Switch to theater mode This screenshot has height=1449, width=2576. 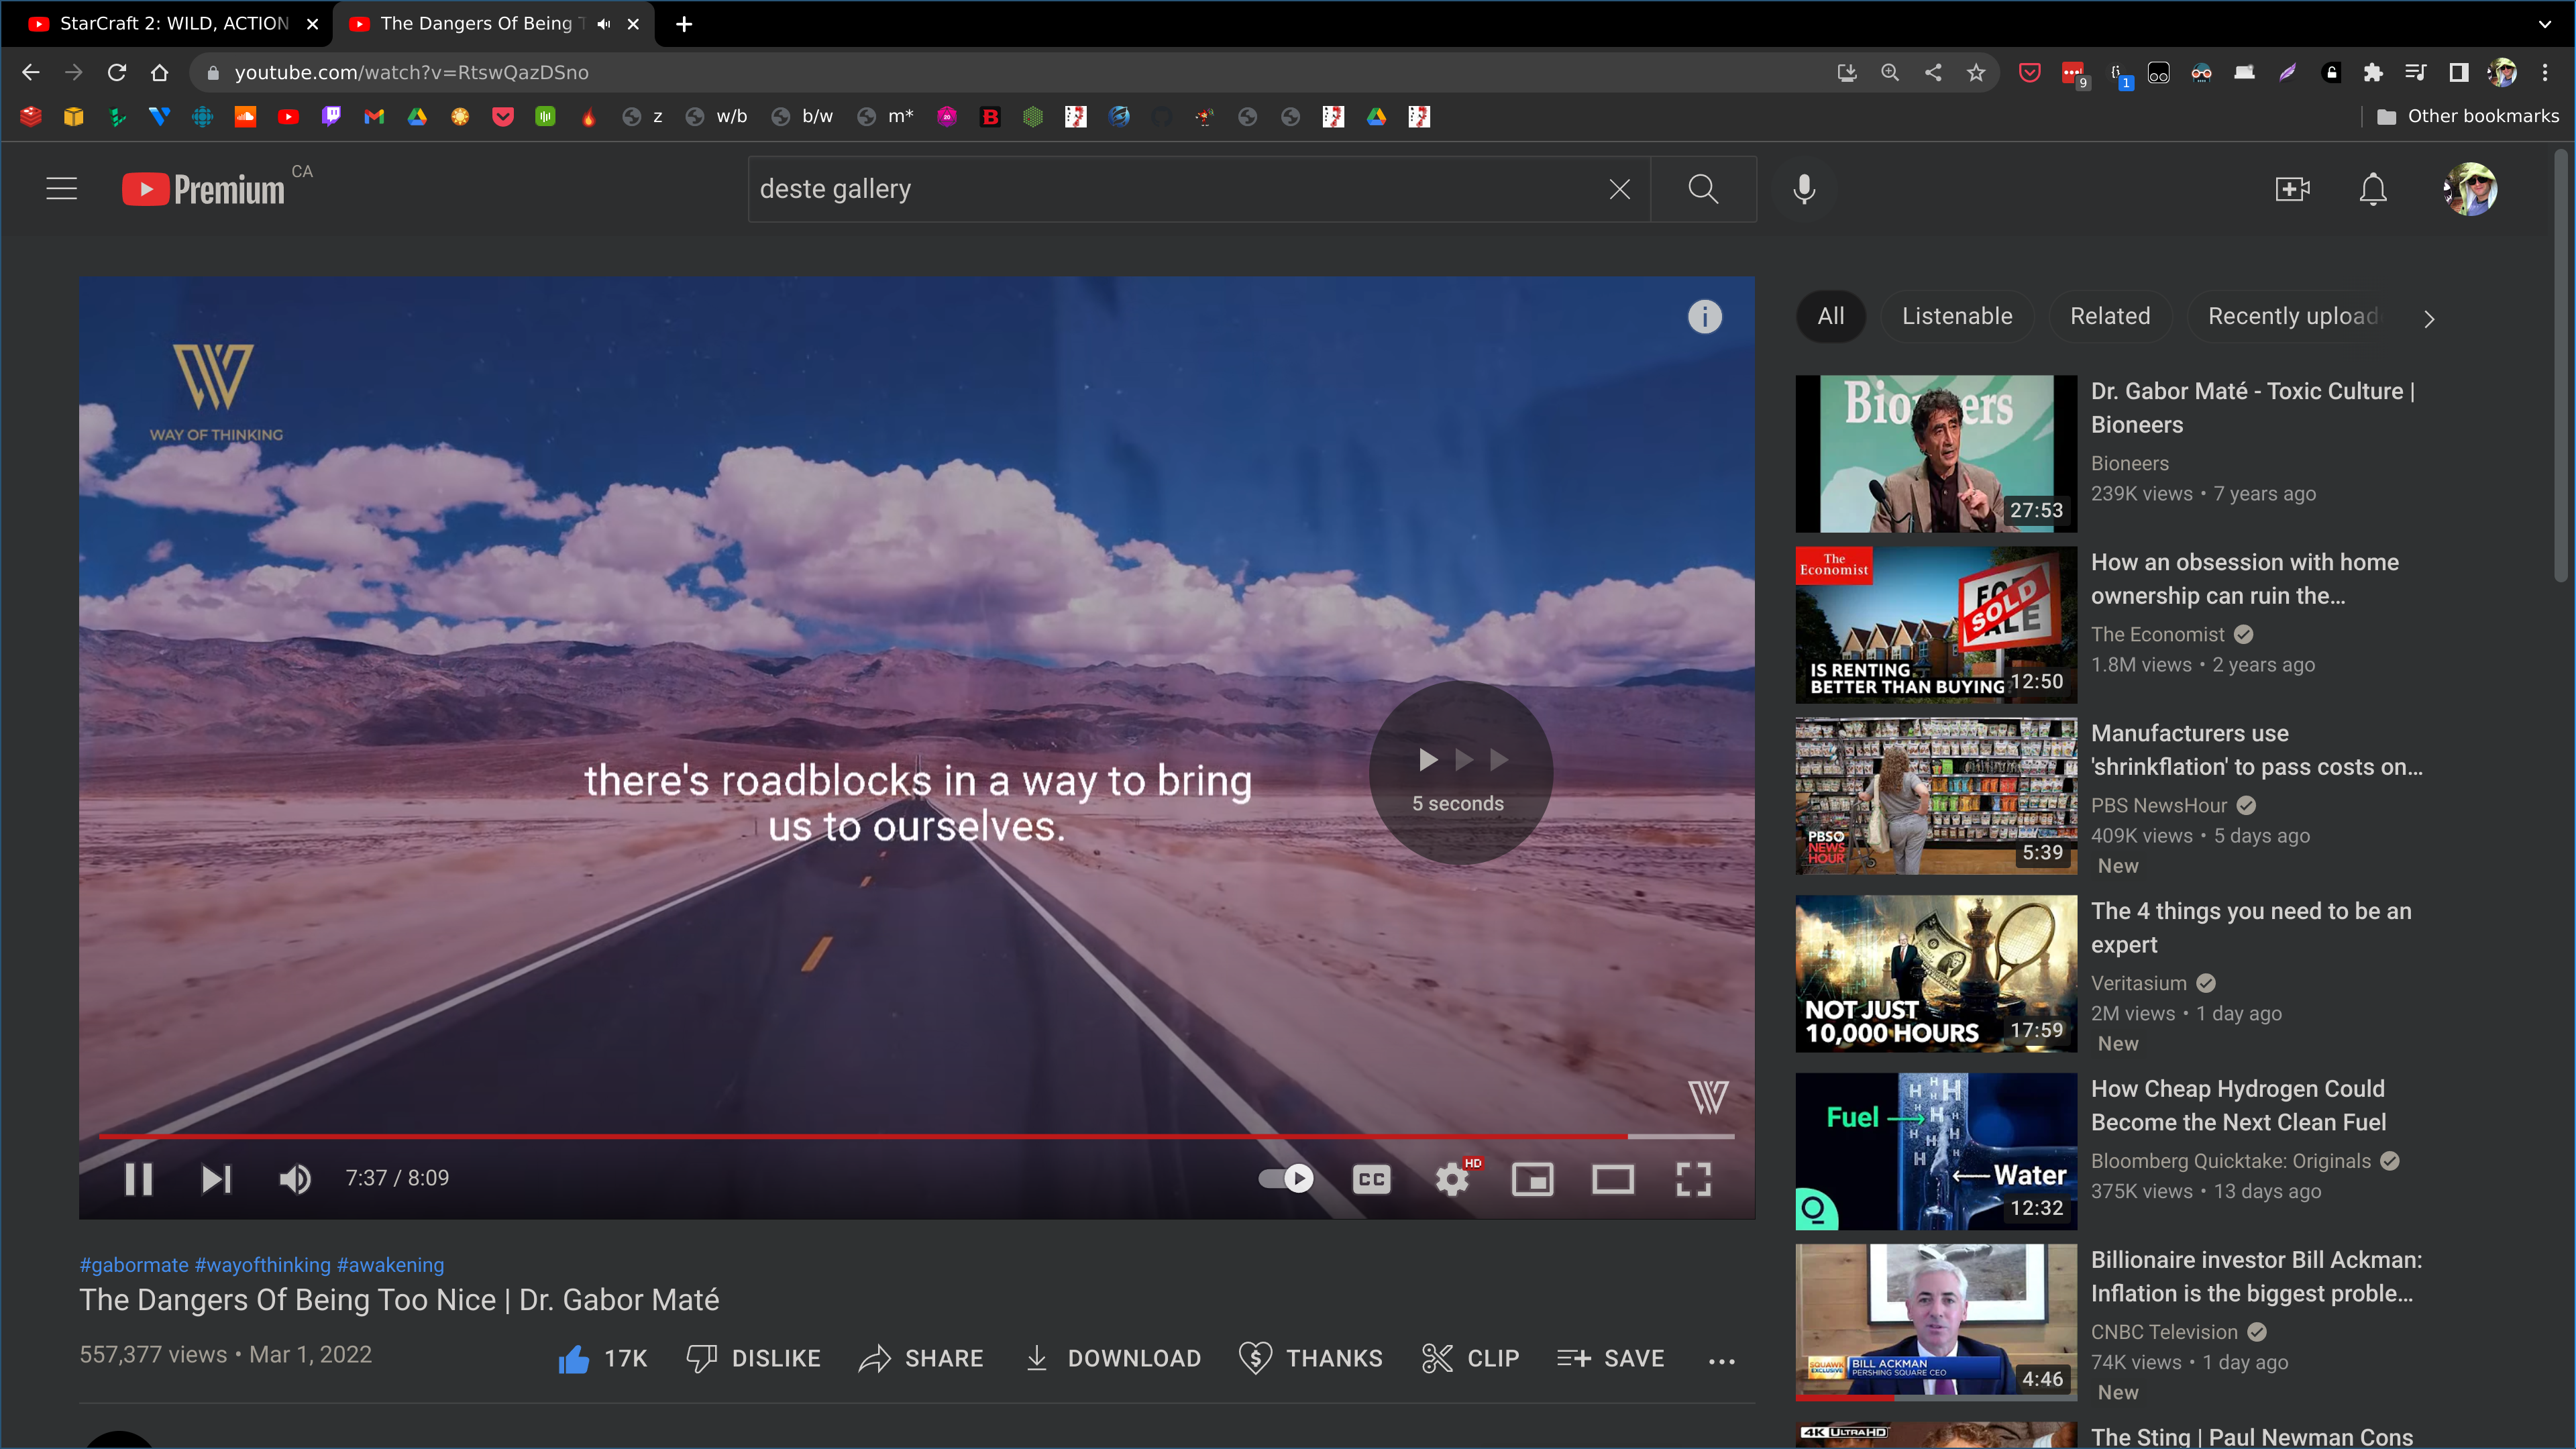point(1613,1179)
